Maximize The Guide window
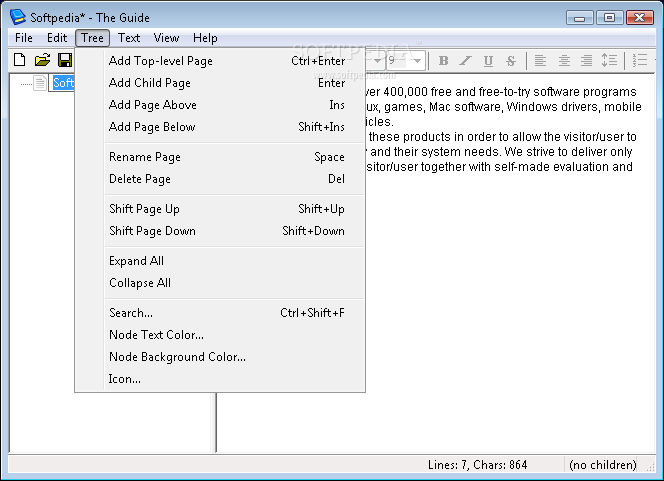Viewport: 664px width, 481px height. 609,18
